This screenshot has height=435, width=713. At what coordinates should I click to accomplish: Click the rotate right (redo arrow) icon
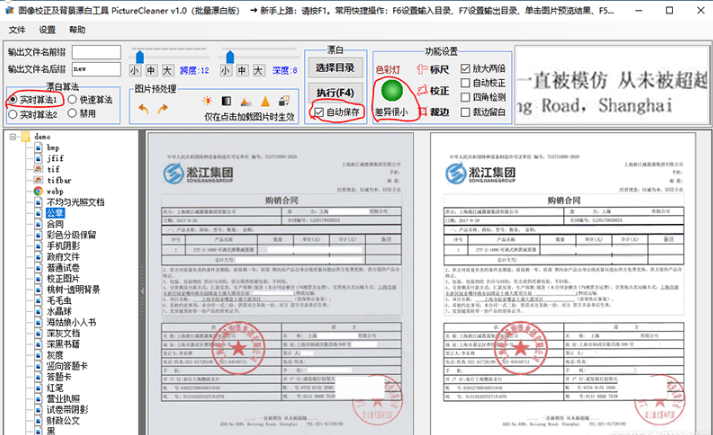(164, 106)
